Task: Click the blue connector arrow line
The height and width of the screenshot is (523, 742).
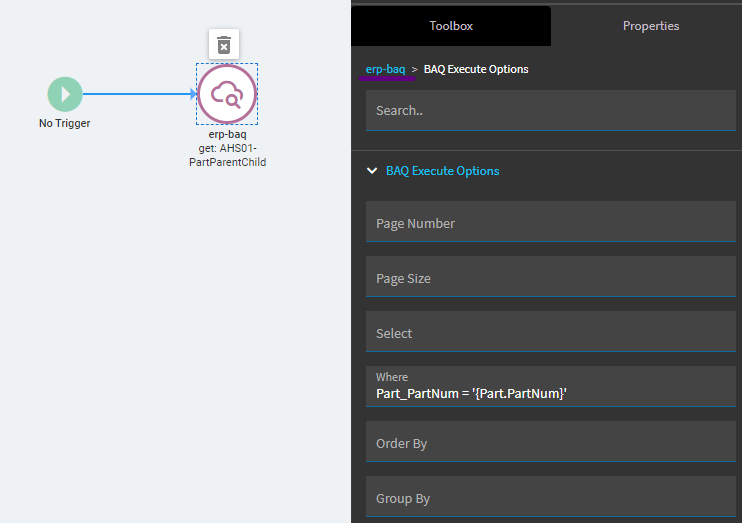Action: (135, 95)
